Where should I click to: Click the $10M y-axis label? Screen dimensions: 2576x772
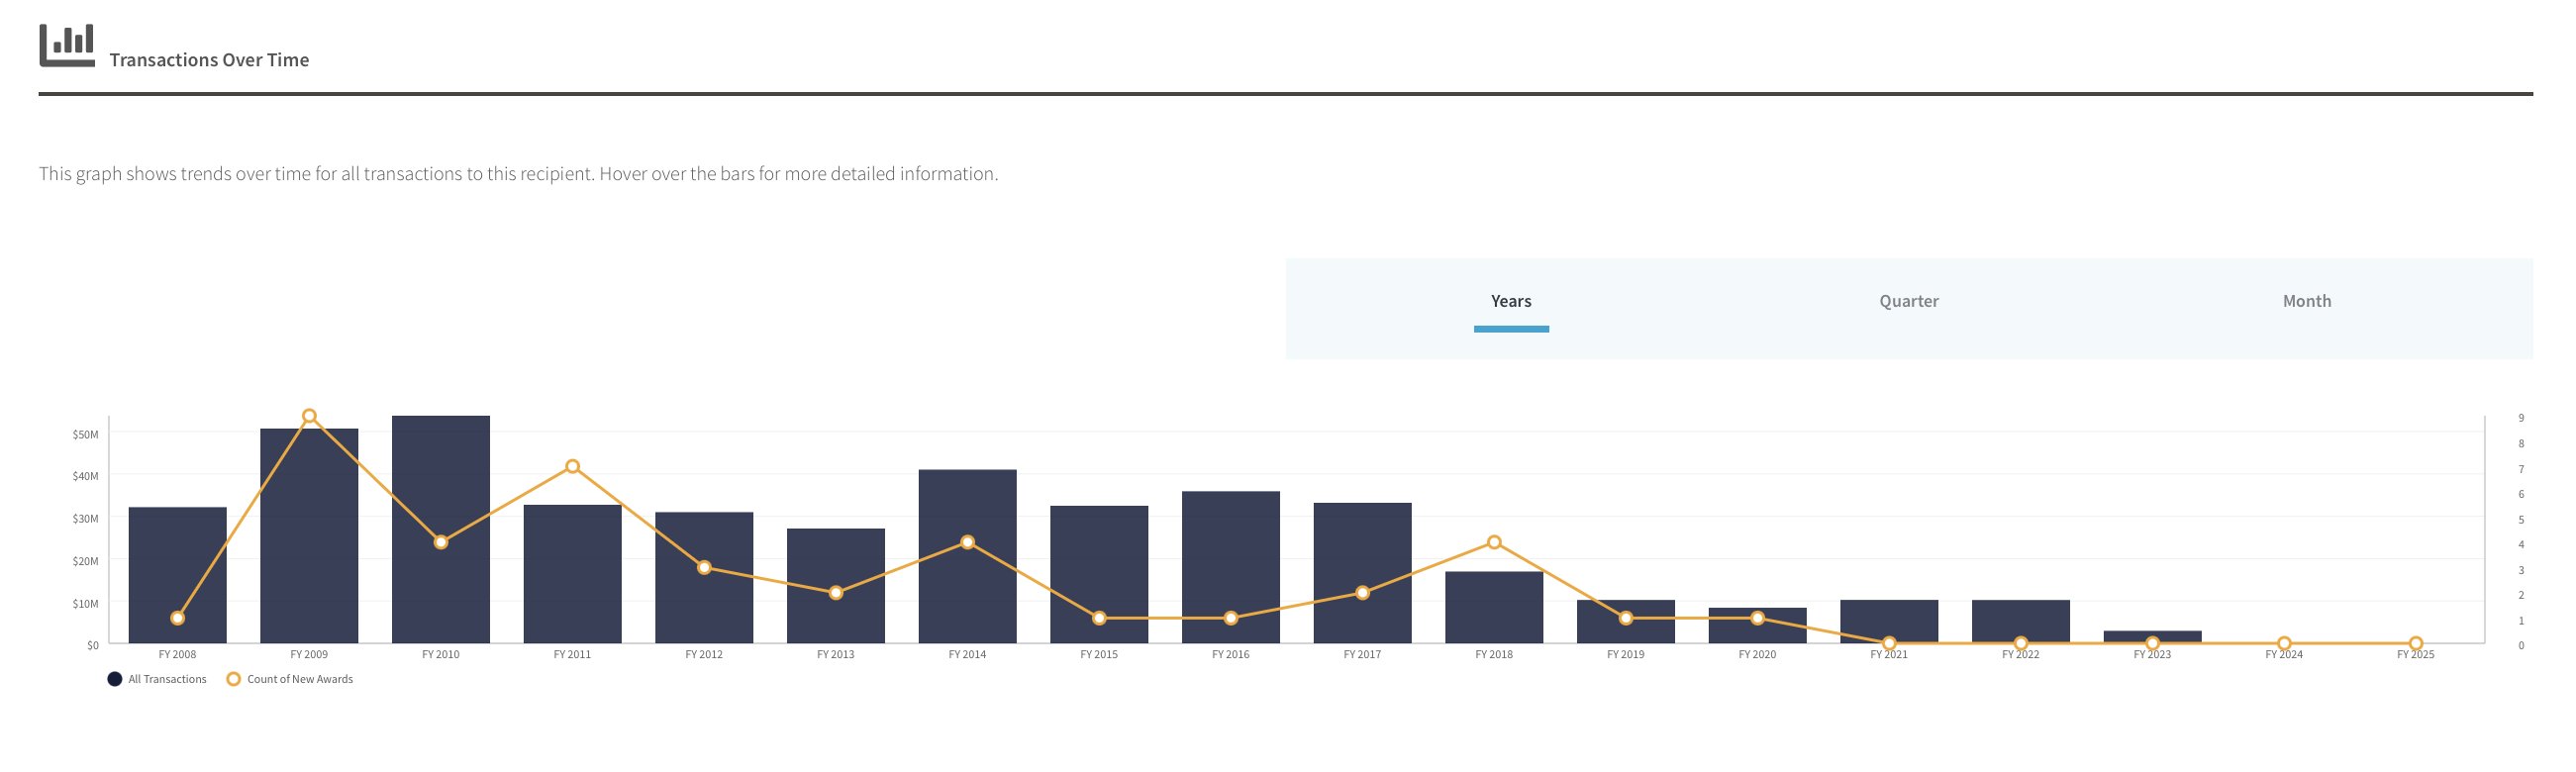pyautogui.click(x=85, y=603)
